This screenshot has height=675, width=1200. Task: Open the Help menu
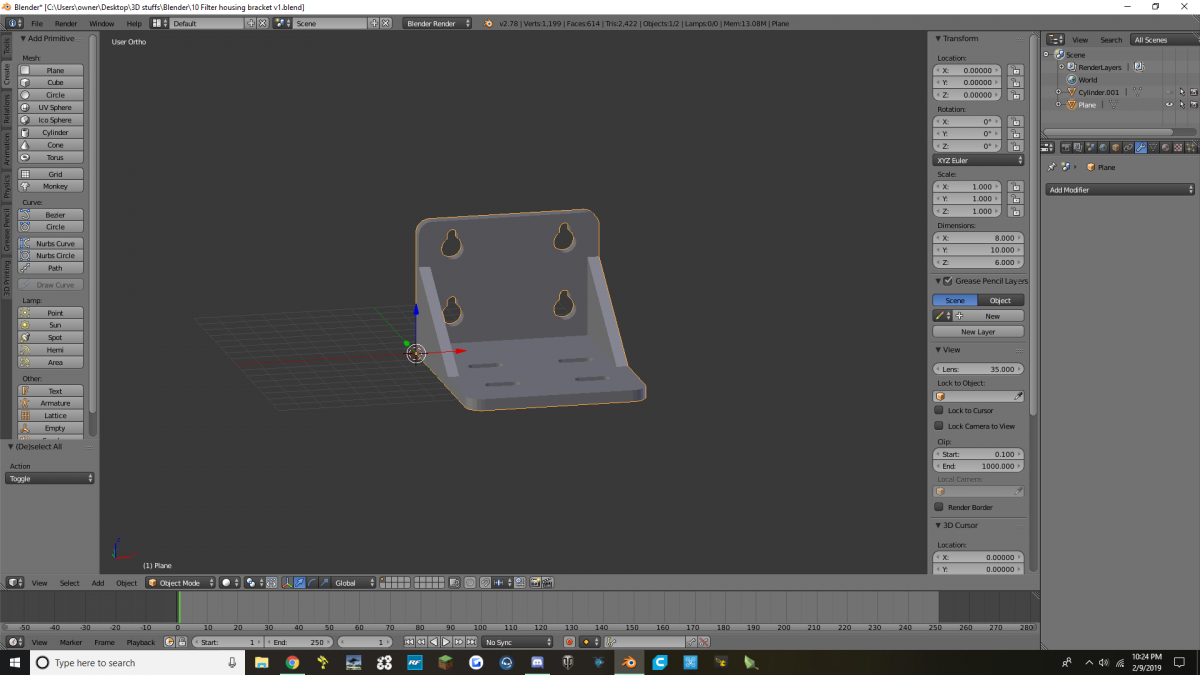pos(134,23)
